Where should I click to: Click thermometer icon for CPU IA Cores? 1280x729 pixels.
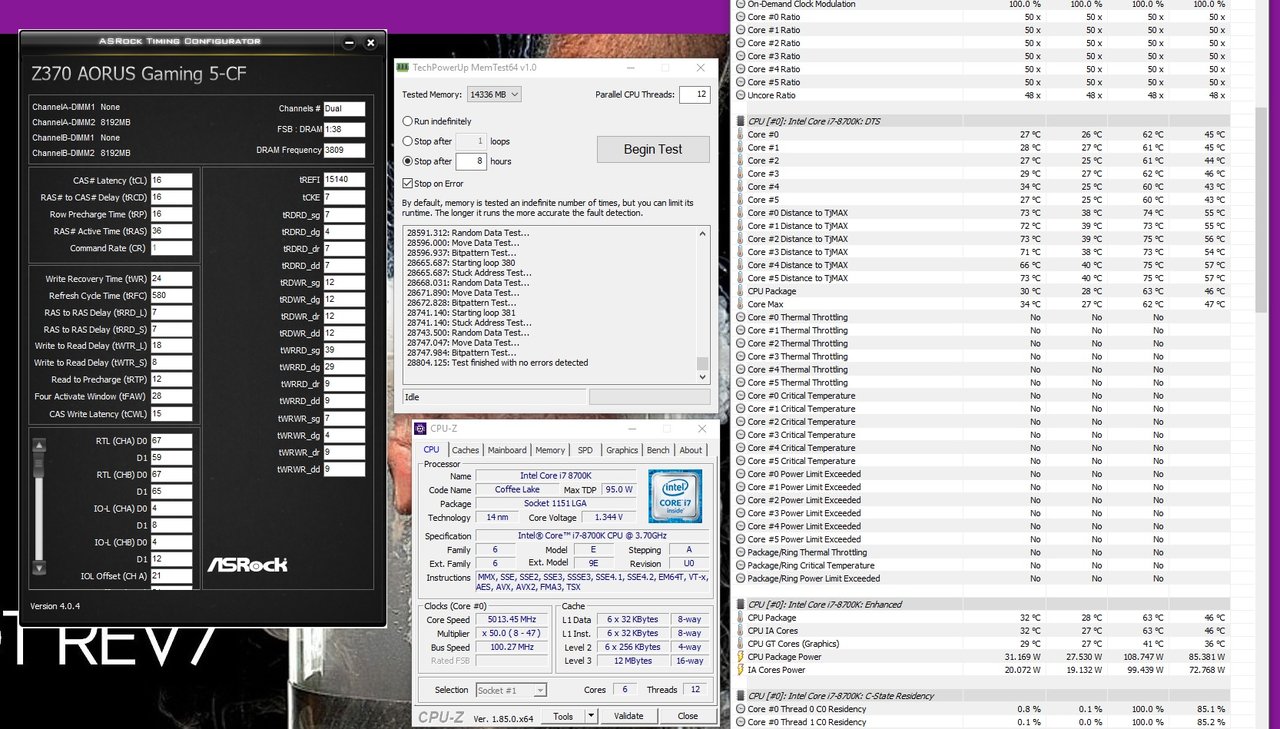tap(740, 631)
